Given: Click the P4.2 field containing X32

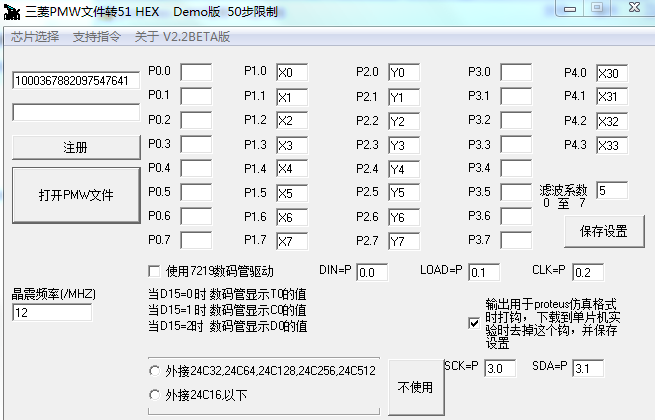Looking at the screenshot, I should click(x=612, y=121).
